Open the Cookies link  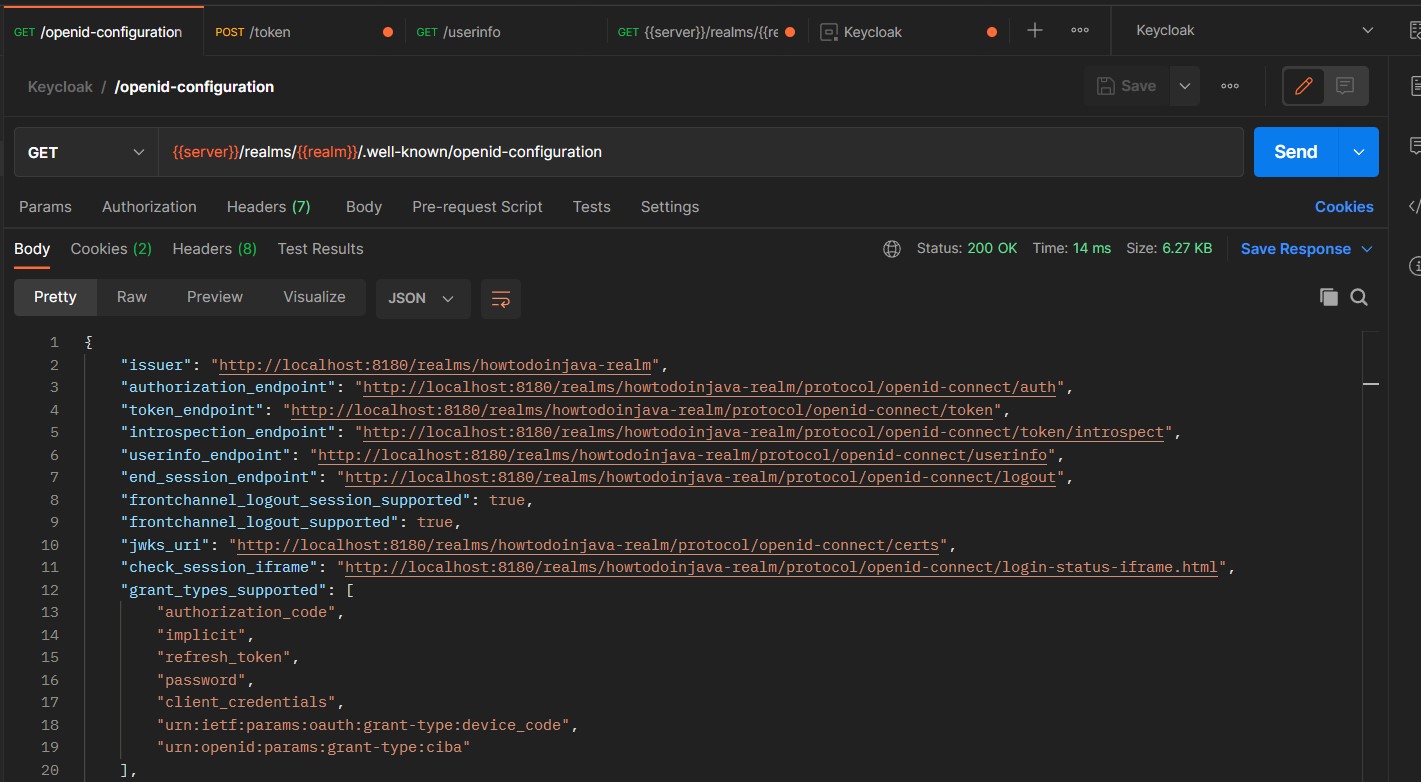1344,207
